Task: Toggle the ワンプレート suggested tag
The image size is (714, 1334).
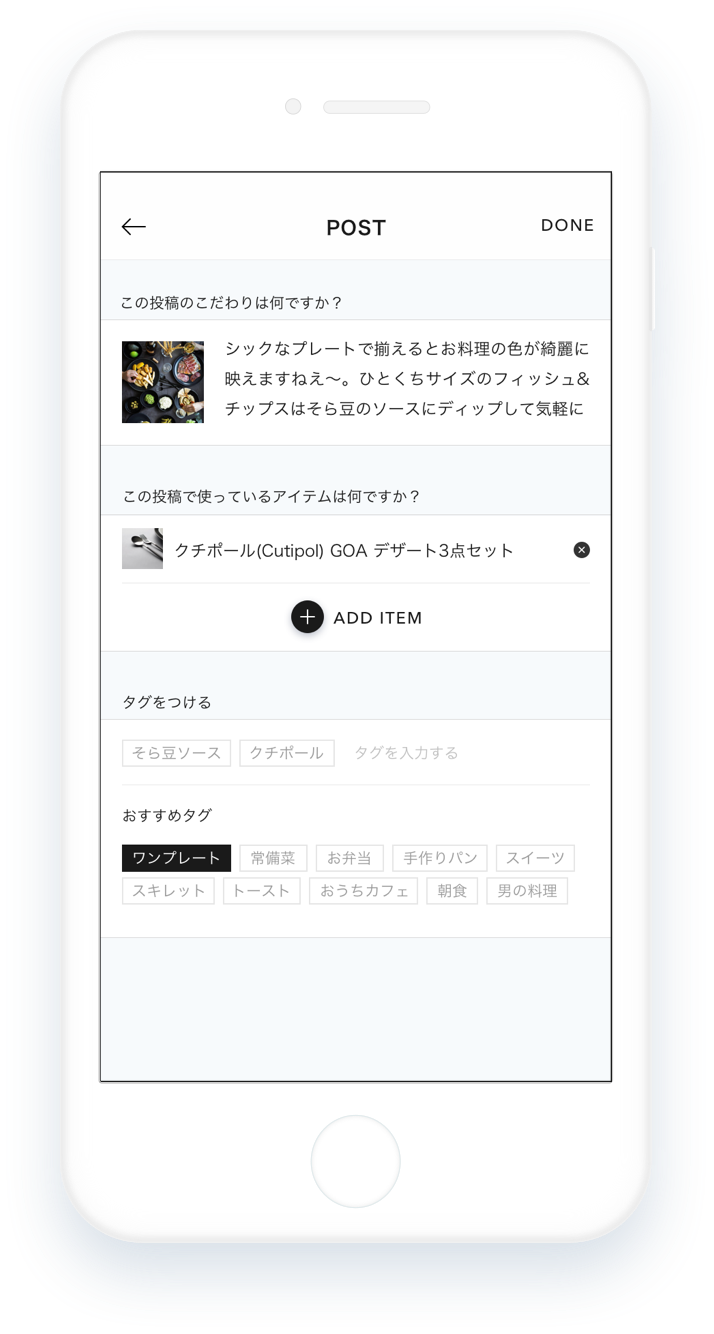Action: coord(176,858)
